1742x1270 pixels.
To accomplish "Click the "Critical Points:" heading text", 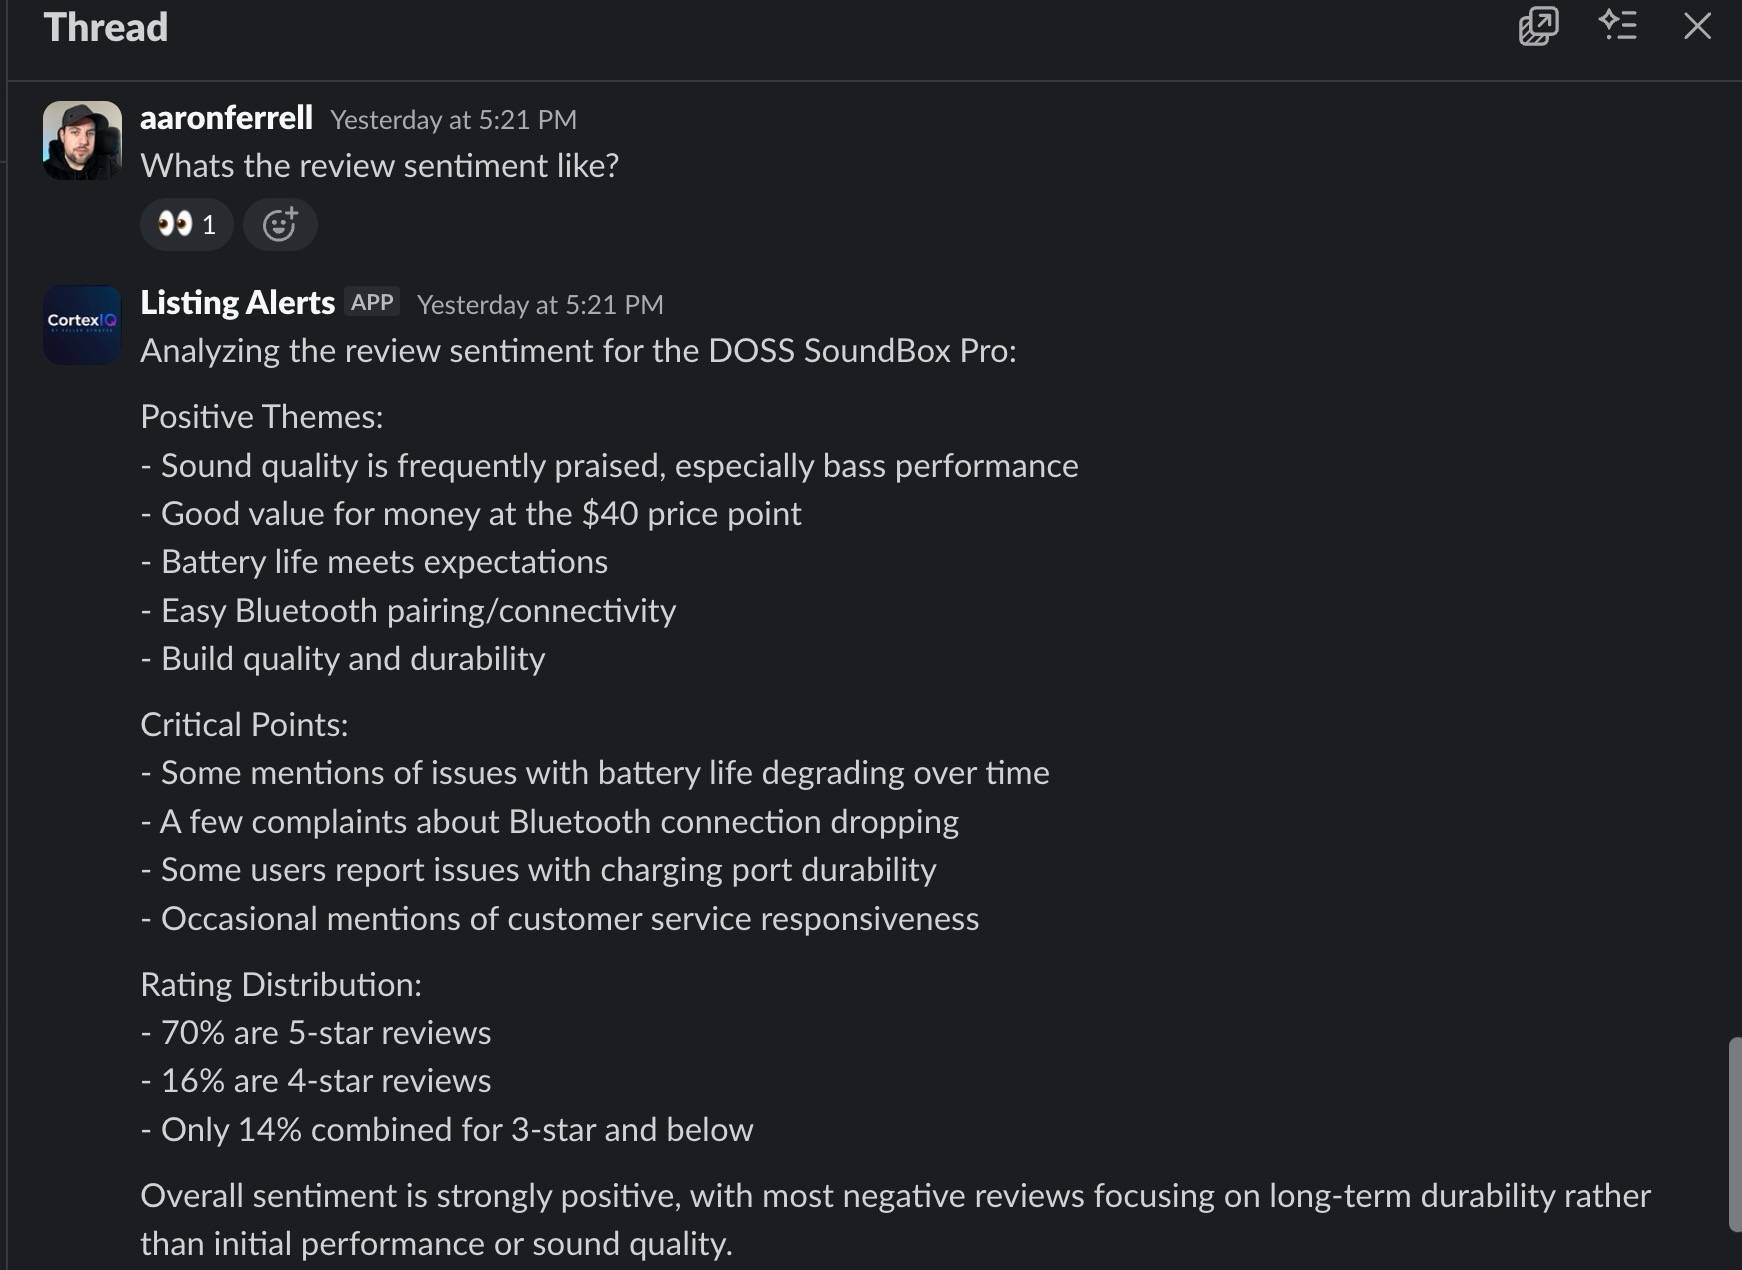I will click(244, 725).
